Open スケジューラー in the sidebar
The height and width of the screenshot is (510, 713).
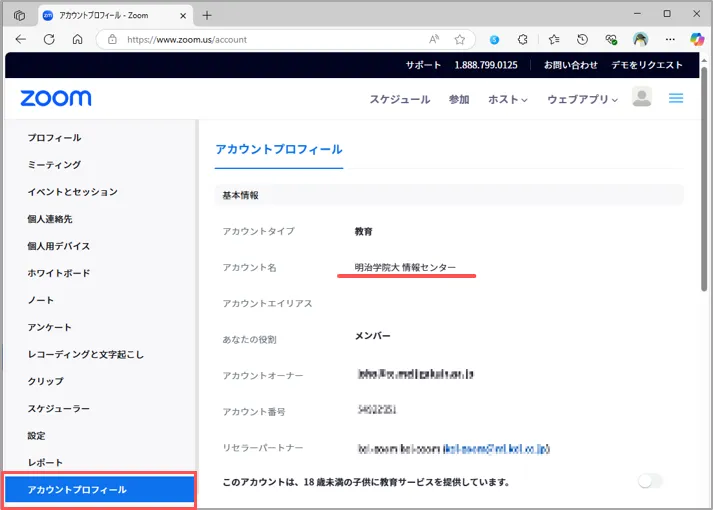[59, 409]
